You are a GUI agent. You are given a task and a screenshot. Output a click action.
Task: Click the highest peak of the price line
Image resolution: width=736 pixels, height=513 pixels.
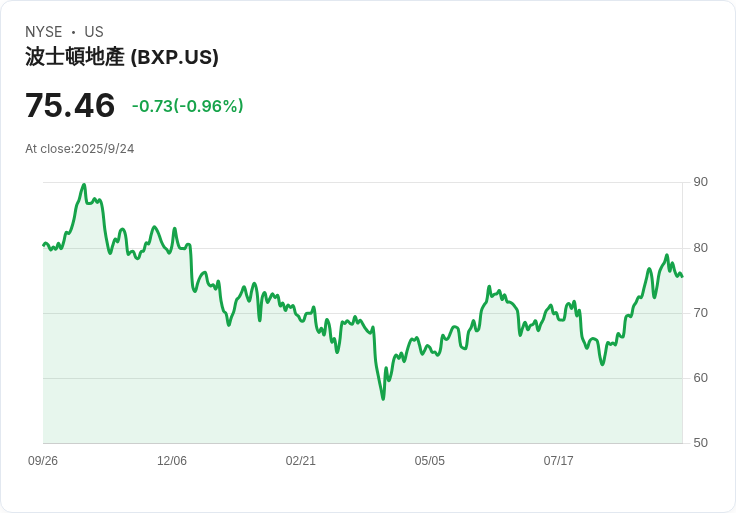tap(84, 185)
